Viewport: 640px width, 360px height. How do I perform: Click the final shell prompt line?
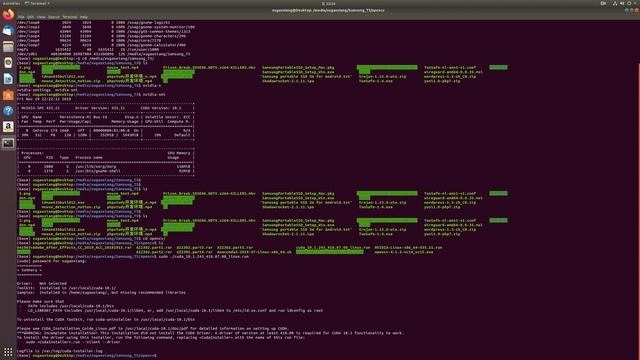87,356
